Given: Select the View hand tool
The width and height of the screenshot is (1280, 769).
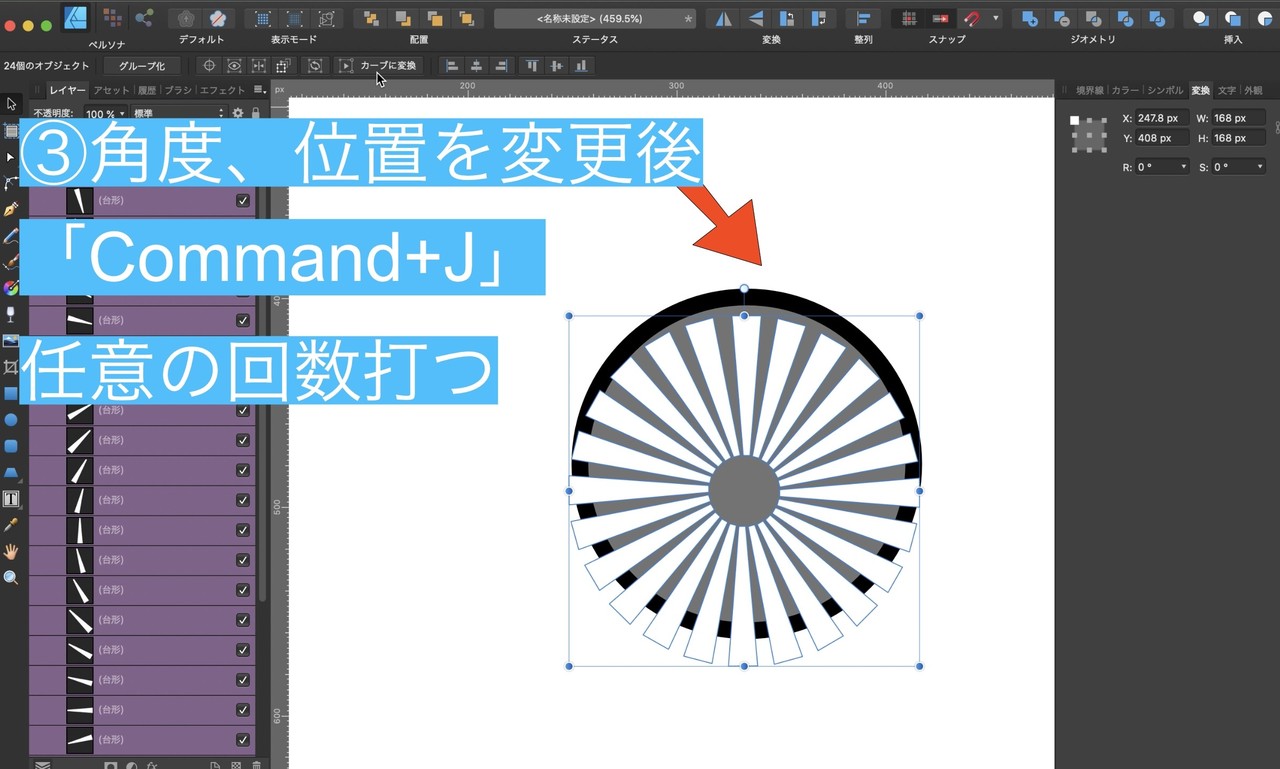Looking at the screenshot, I should click(x=11, y=551).
